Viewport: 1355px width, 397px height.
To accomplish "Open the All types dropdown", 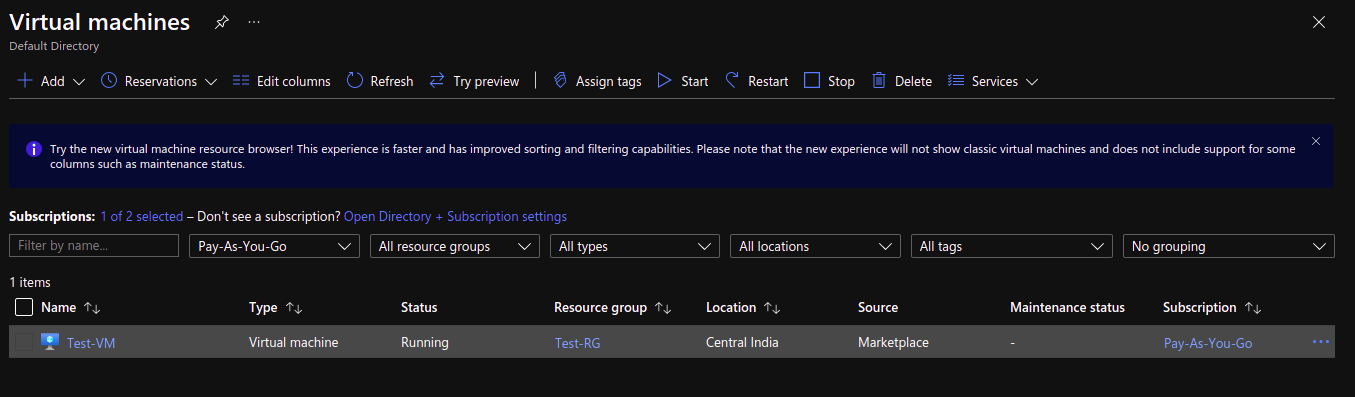I will tap(635, 246).
